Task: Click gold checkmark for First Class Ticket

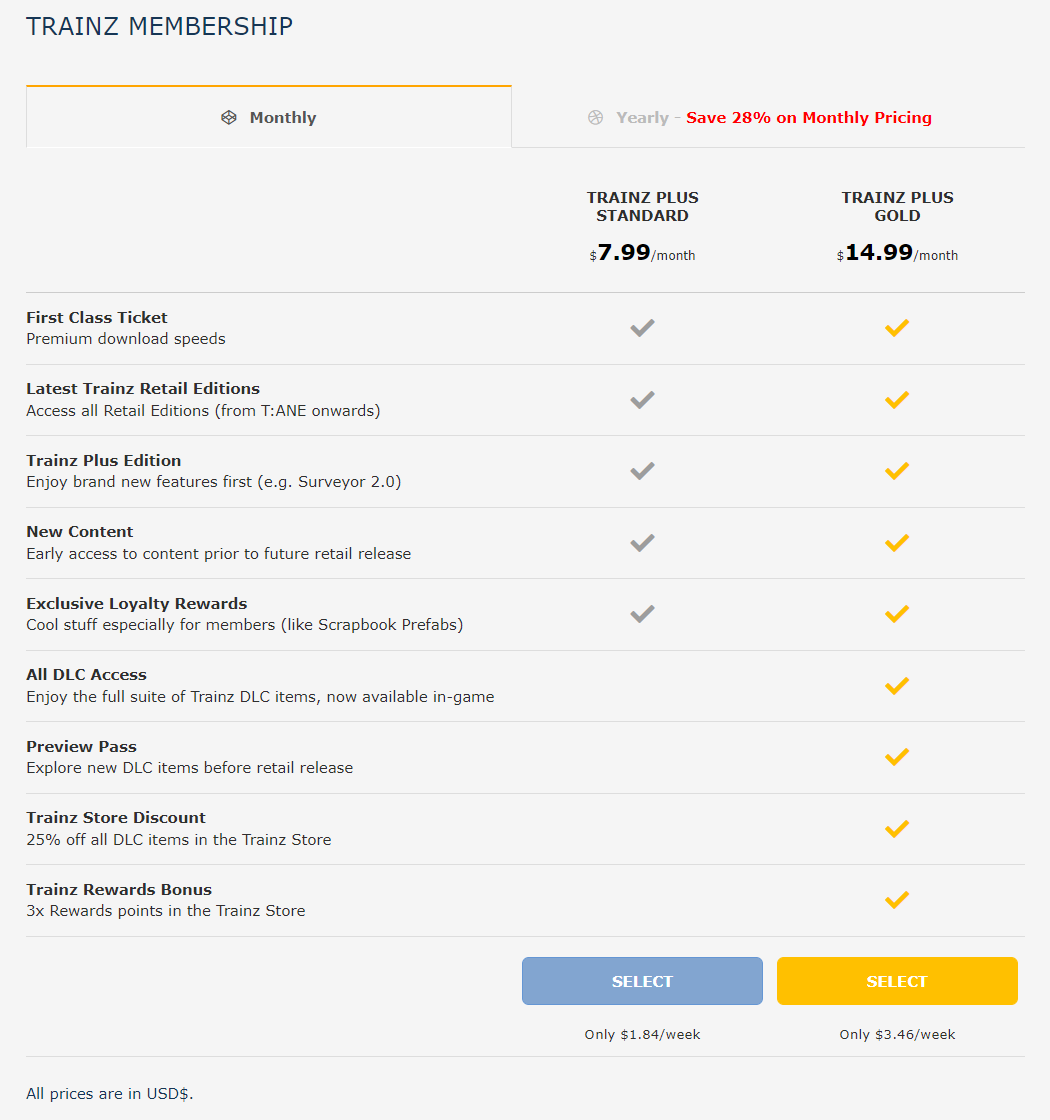Action: point(897,328)
